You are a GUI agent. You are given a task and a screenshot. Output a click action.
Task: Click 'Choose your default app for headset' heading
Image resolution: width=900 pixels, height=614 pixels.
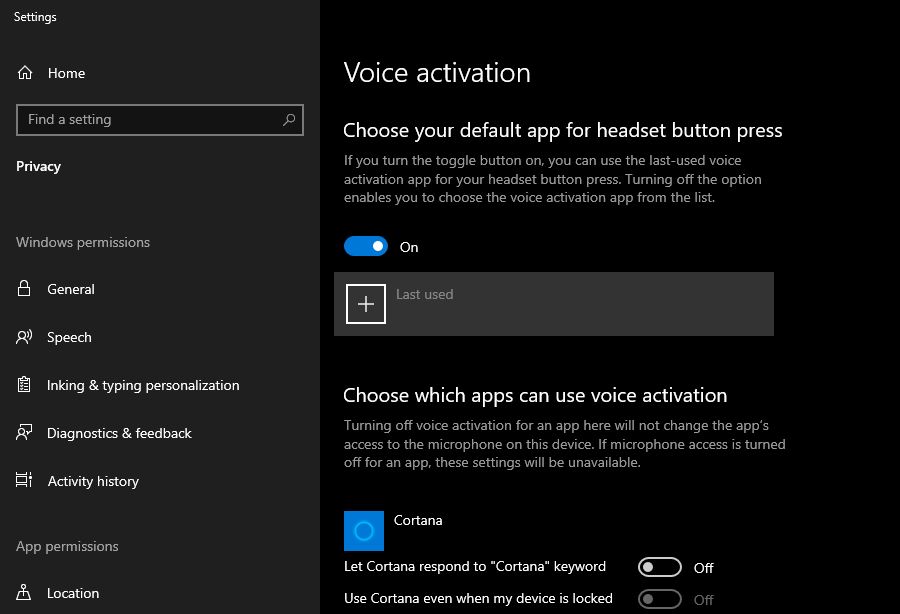(x=562, y=130)
